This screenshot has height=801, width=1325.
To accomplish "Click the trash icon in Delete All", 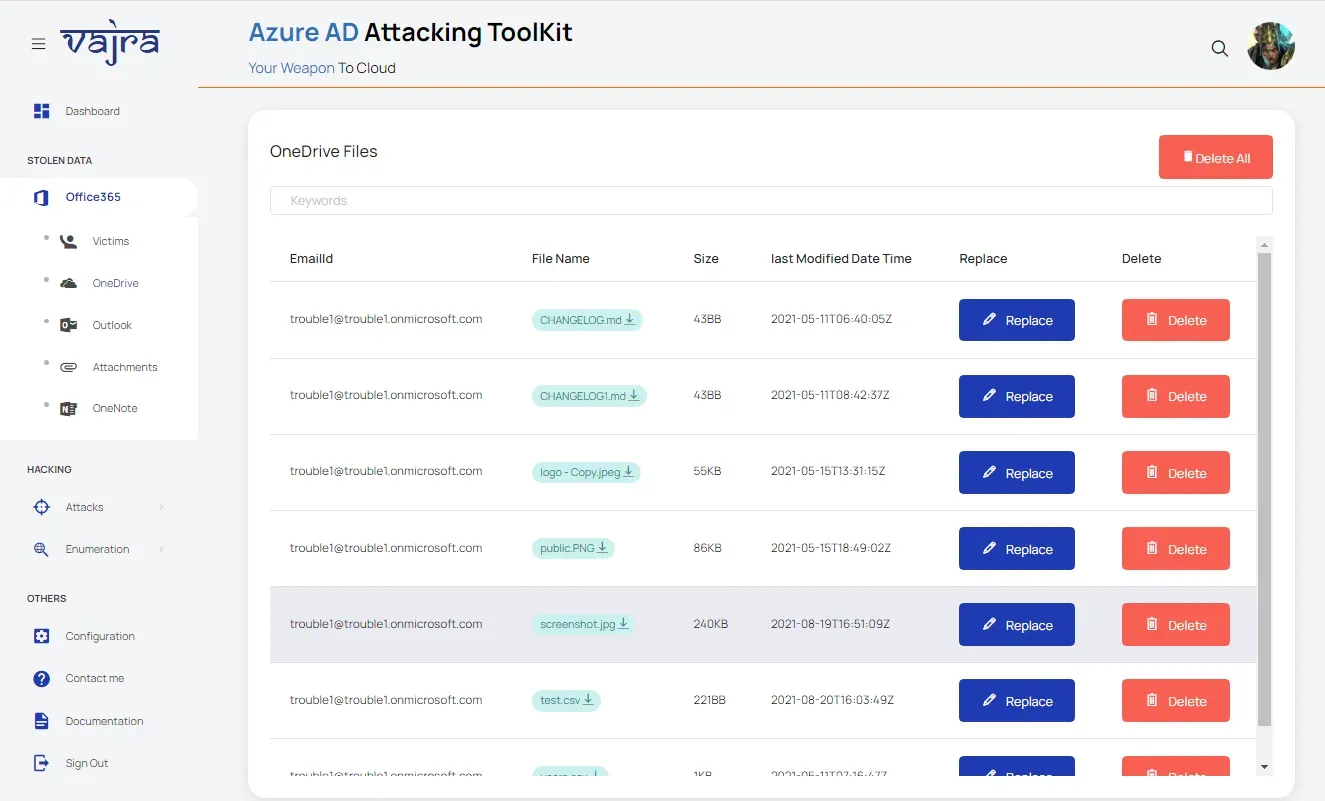I will pos(1188,157).
